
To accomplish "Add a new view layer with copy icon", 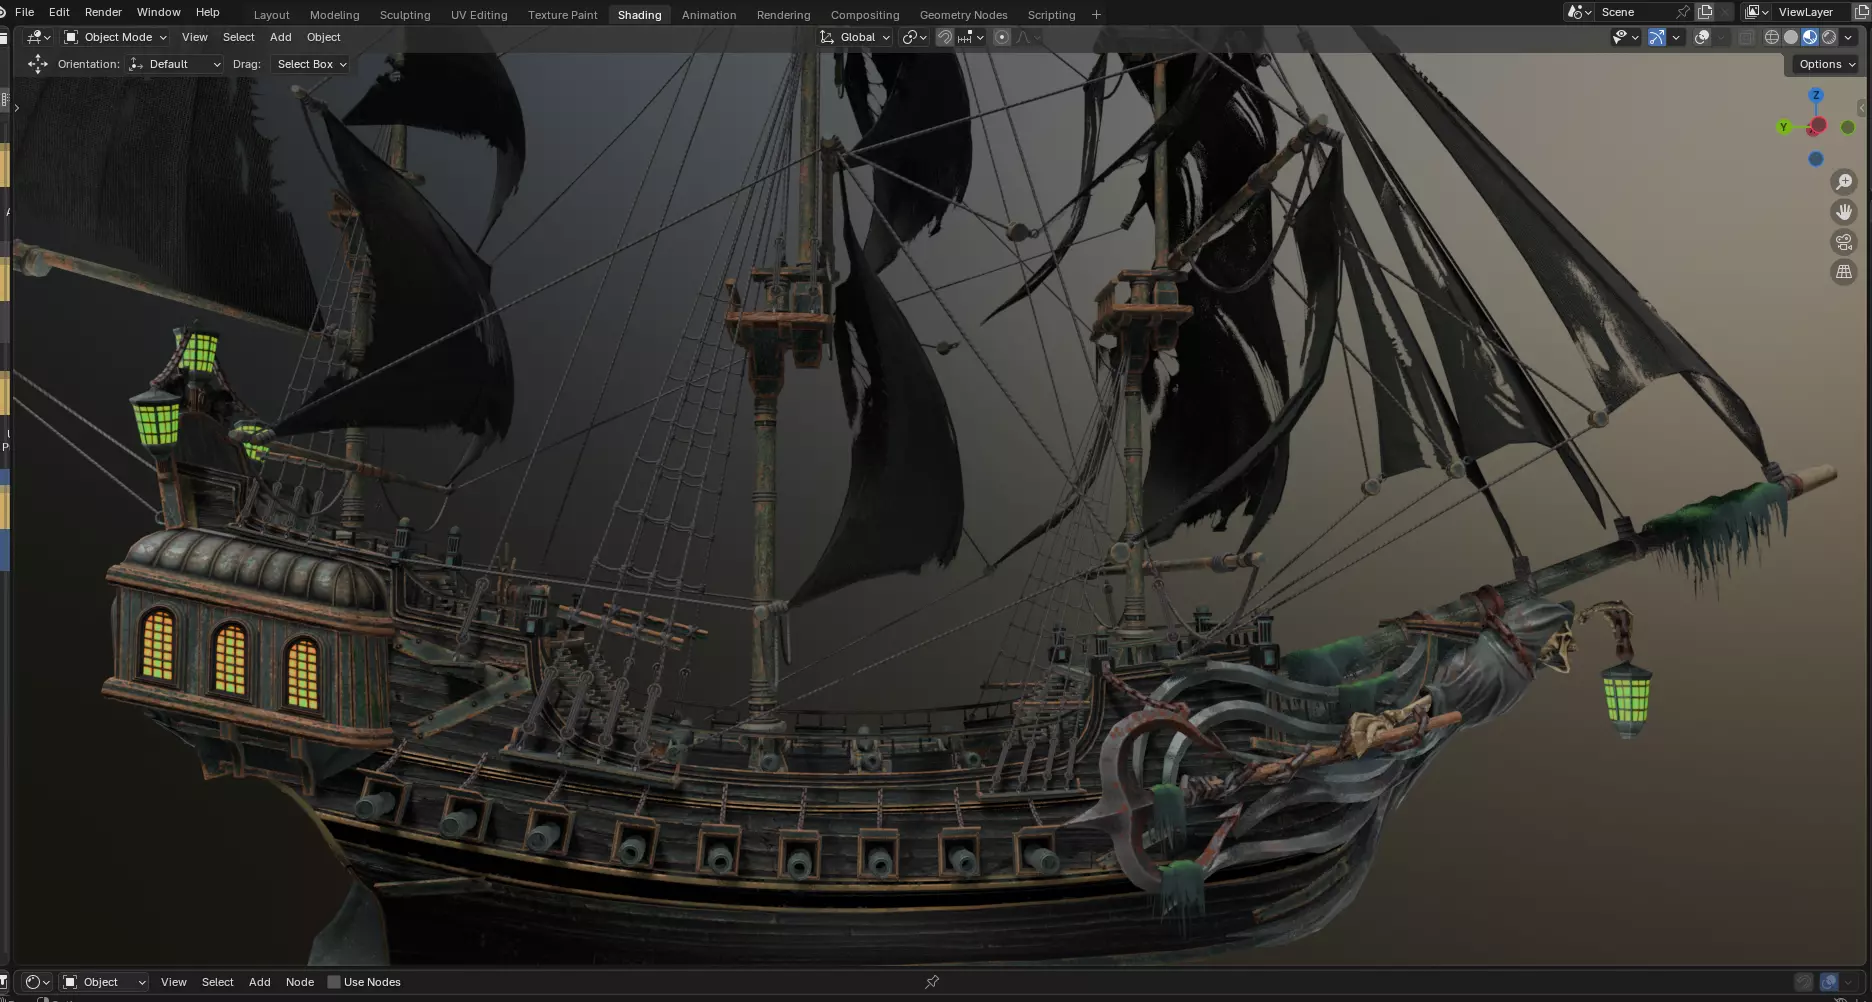I will (1862, 12).
